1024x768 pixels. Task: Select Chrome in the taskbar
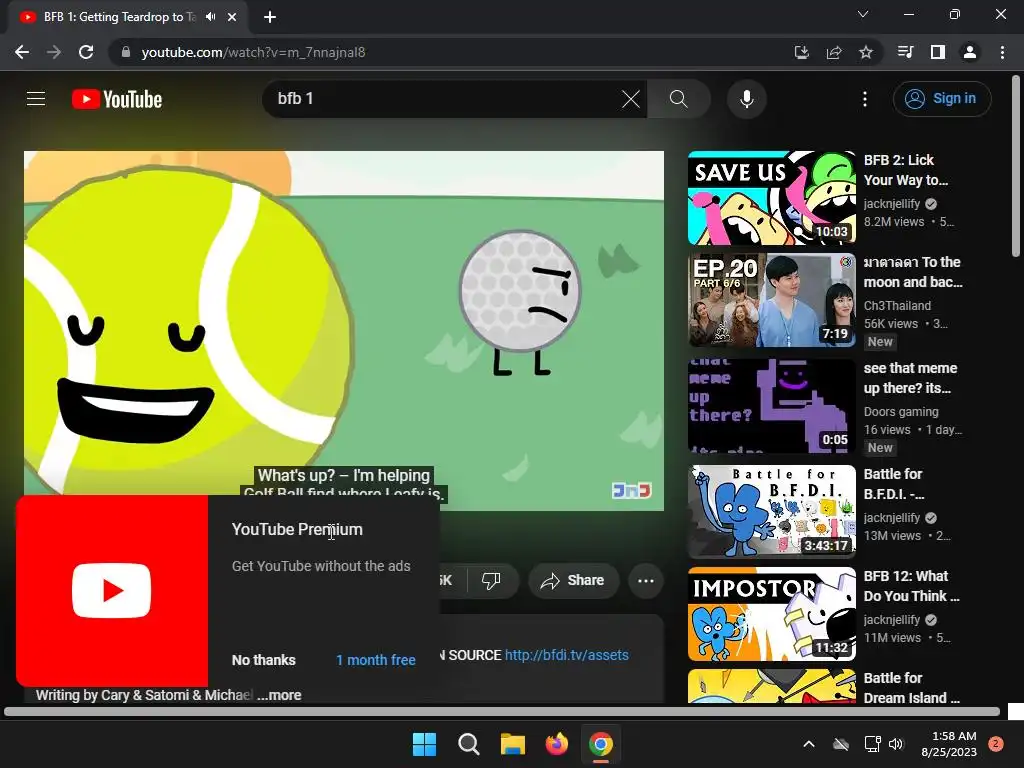[x=601, y=744]
